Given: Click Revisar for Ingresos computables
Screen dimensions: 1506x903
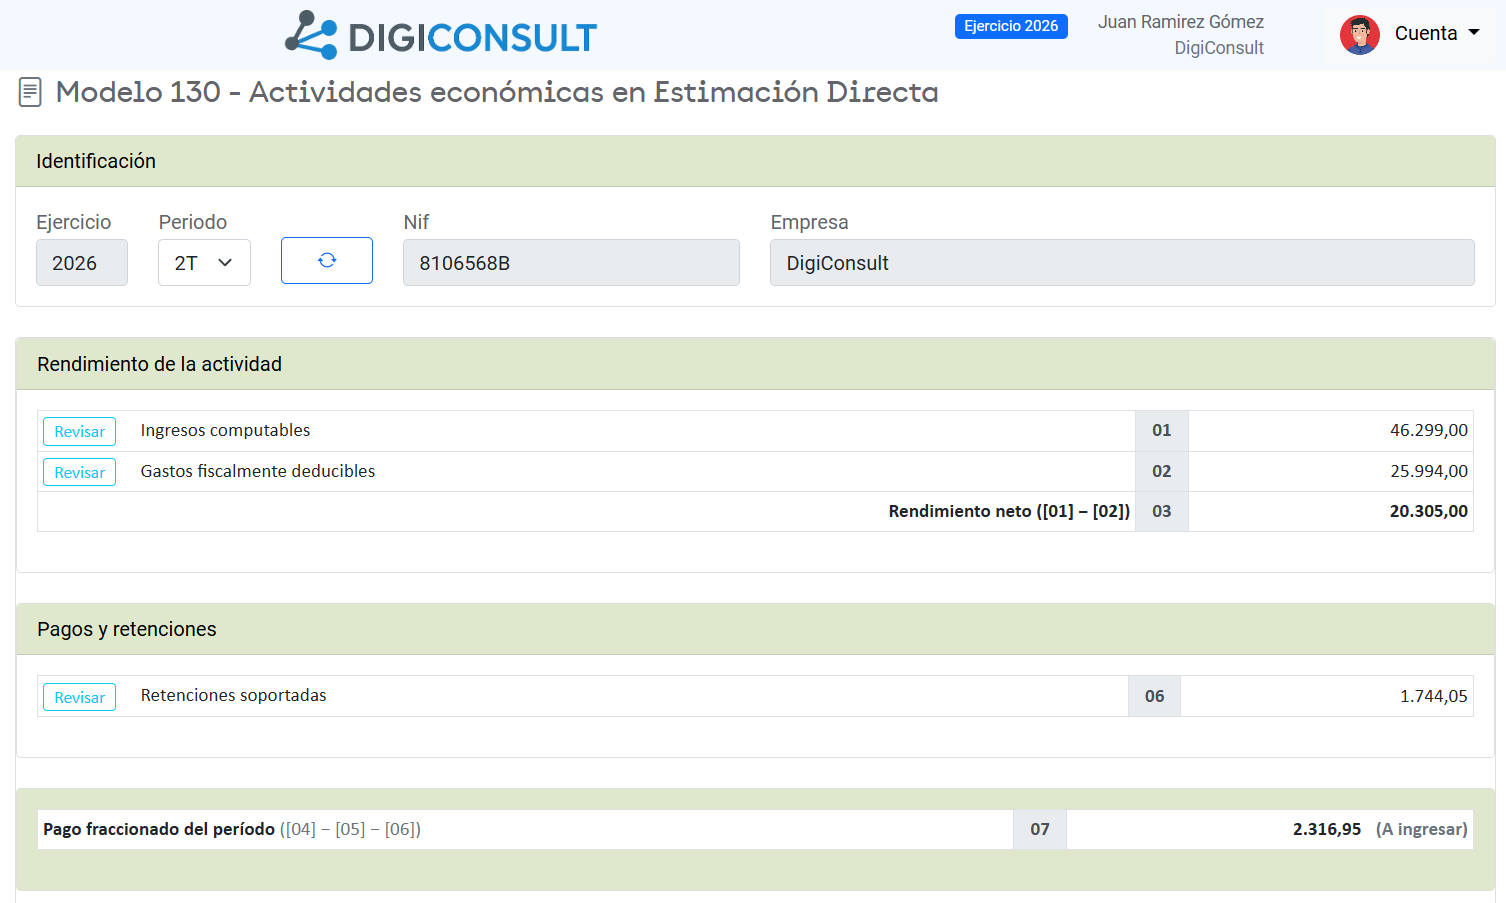Looking at the screenshot, I should point(79,431).
